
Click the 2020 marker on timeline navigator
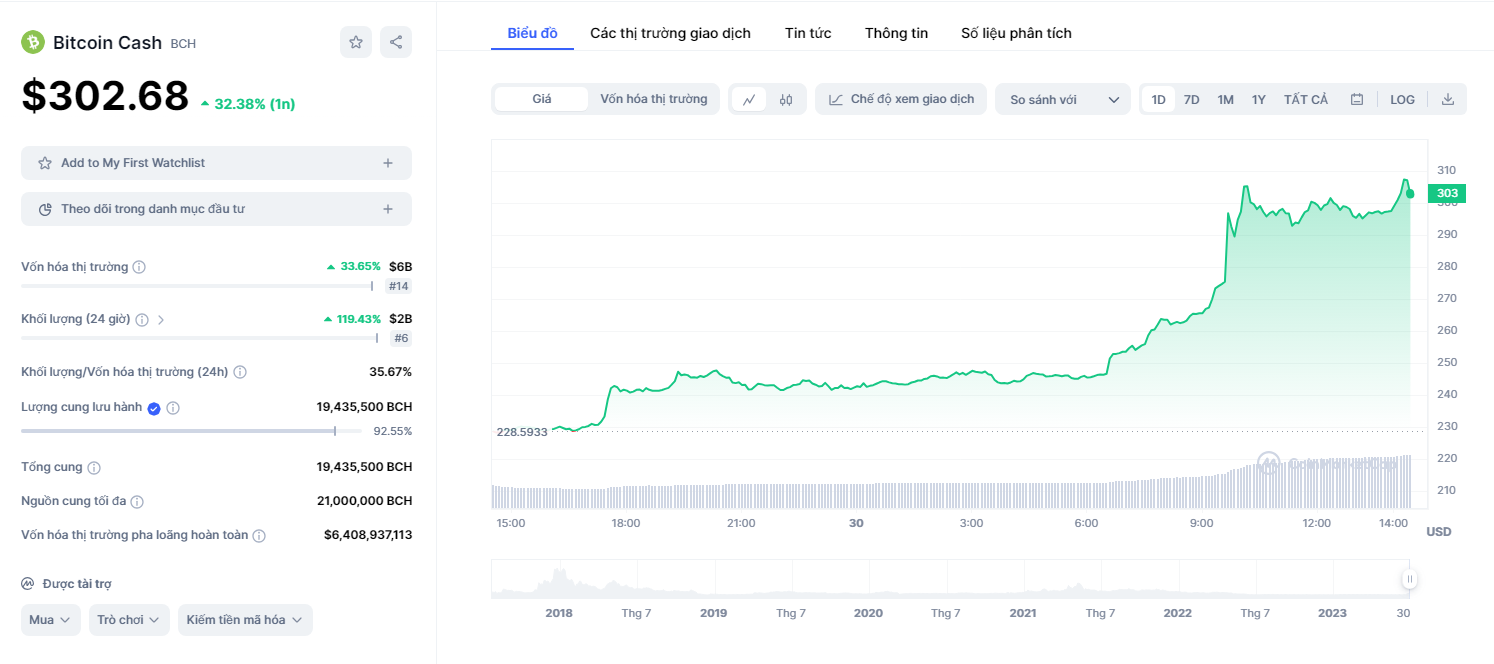[x=868, y=613]
